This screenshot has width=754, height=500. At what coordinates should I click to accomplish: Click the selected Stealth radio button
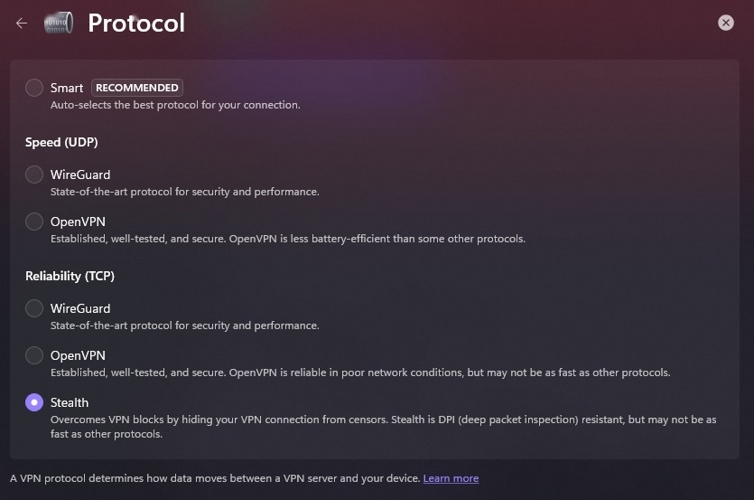(x=34, y=402)
